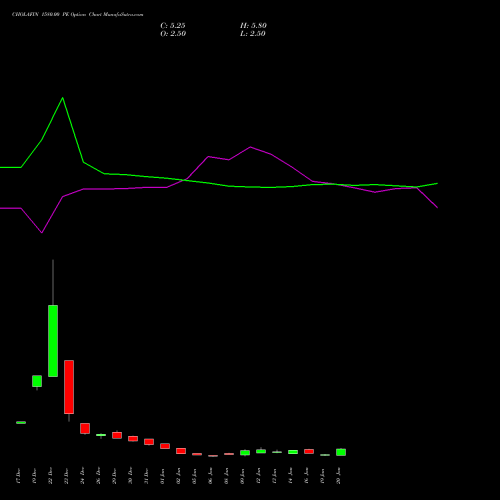This screenshot has width=500, height=500.
Task: Click the red candle for 24 Dec
Action: [85, 428]
